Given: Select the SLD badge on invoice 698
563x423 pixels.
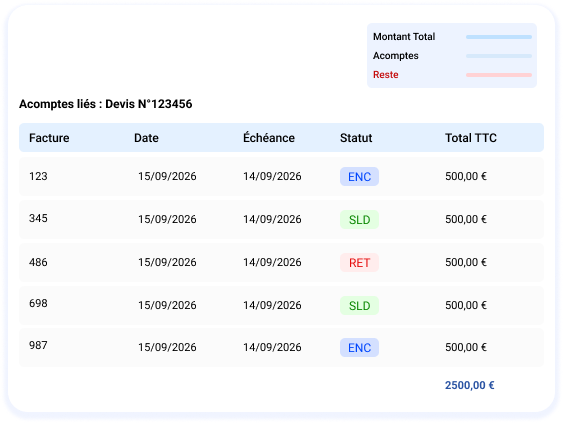Looking at the screenshot, I should pos(359,306).
